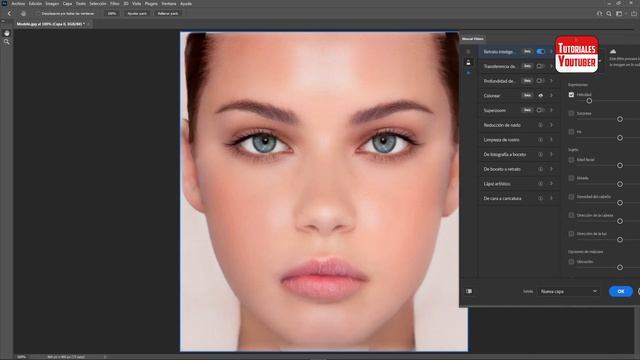Click download icon for Limpieza de rostro
640x360 pixels.
[x=540, y=140]
